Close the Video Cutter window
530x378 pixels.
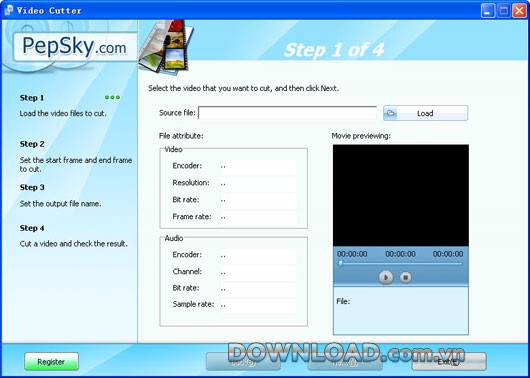click(x=519, y=10)
